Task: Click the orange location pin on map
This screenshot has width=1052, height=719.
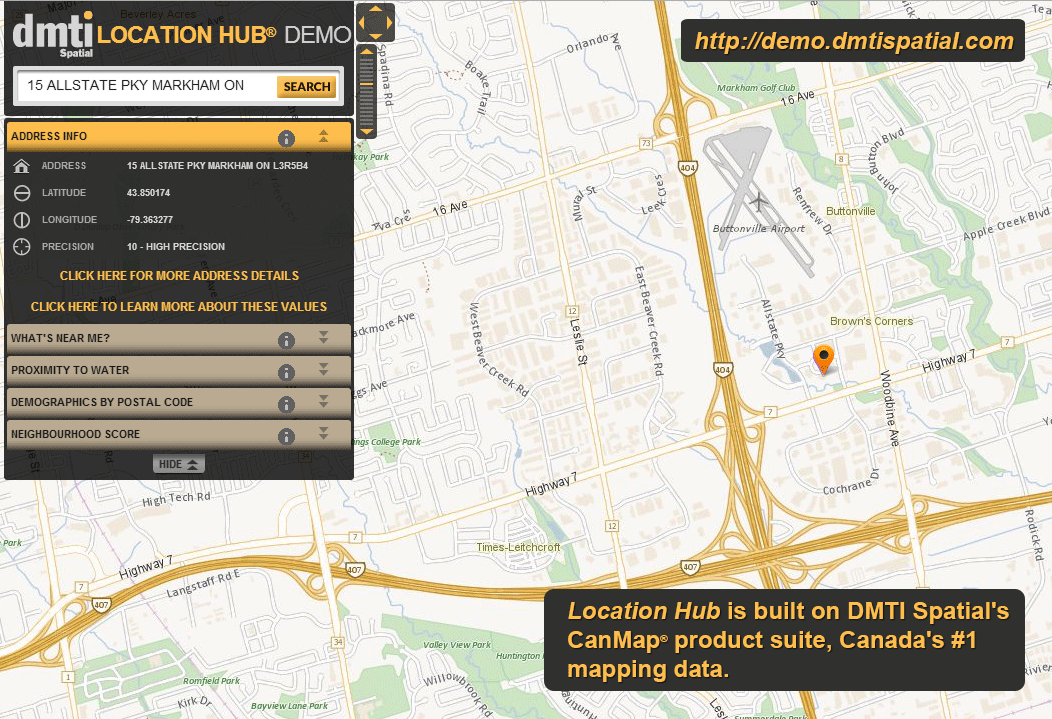Action: 823,357
